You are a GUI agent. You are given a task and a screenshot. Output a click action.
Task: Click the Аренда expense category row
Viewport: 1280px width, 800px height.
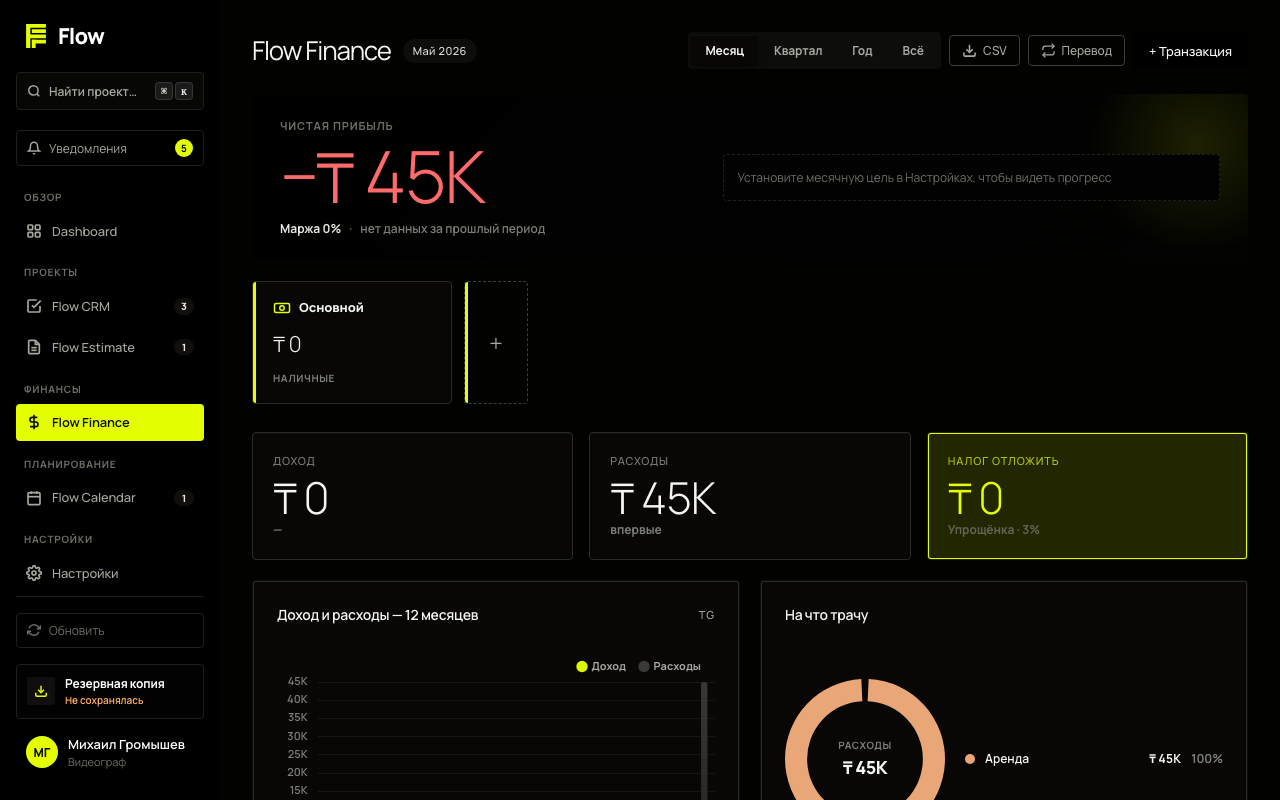tap(1093, 759)
